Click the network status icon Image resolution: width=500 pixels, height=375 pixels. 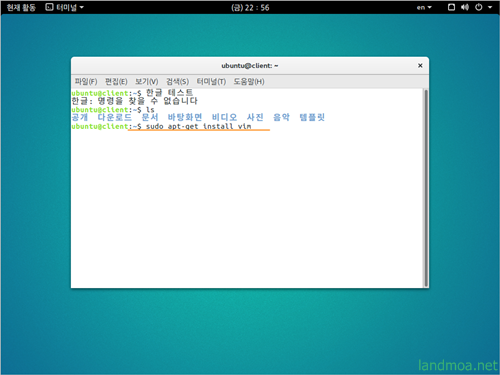[451, 7]
